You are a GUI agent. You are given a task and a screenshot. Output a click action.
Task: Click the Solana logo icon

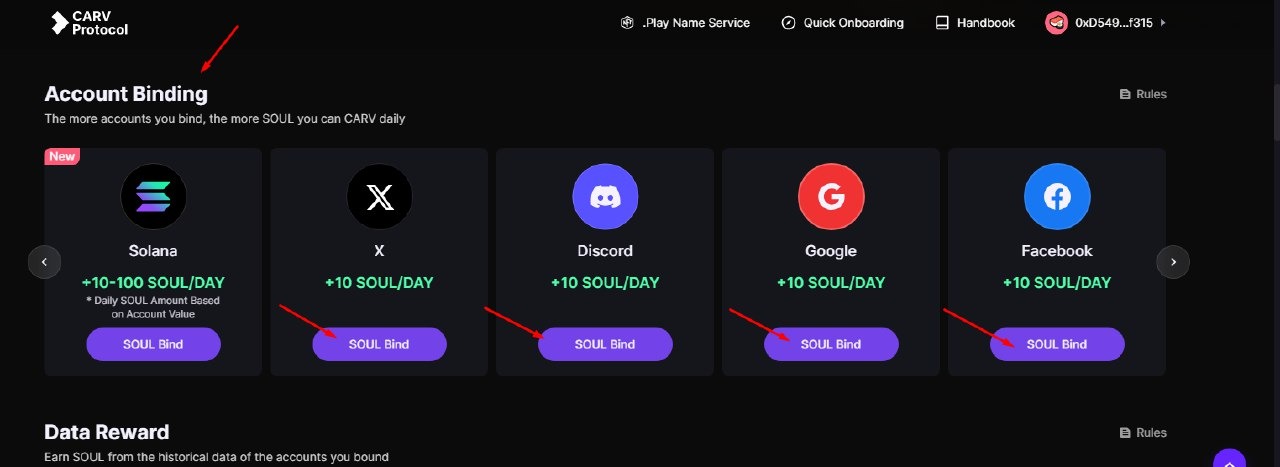pos(153,197)
